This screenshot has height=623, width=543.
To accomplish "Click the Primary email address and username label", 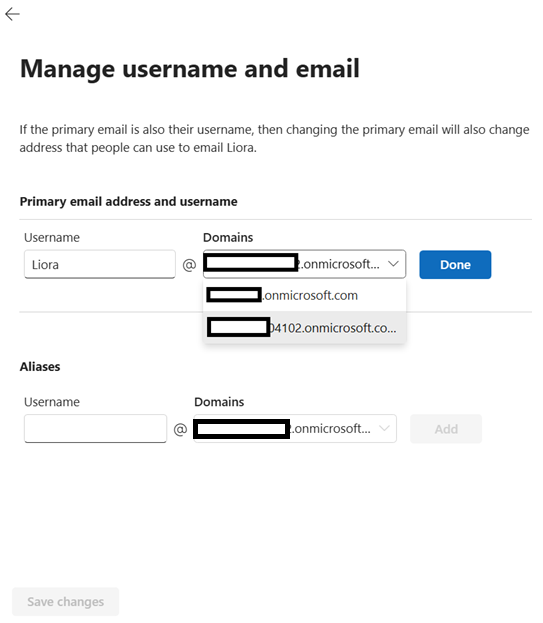I will (129, 201).
